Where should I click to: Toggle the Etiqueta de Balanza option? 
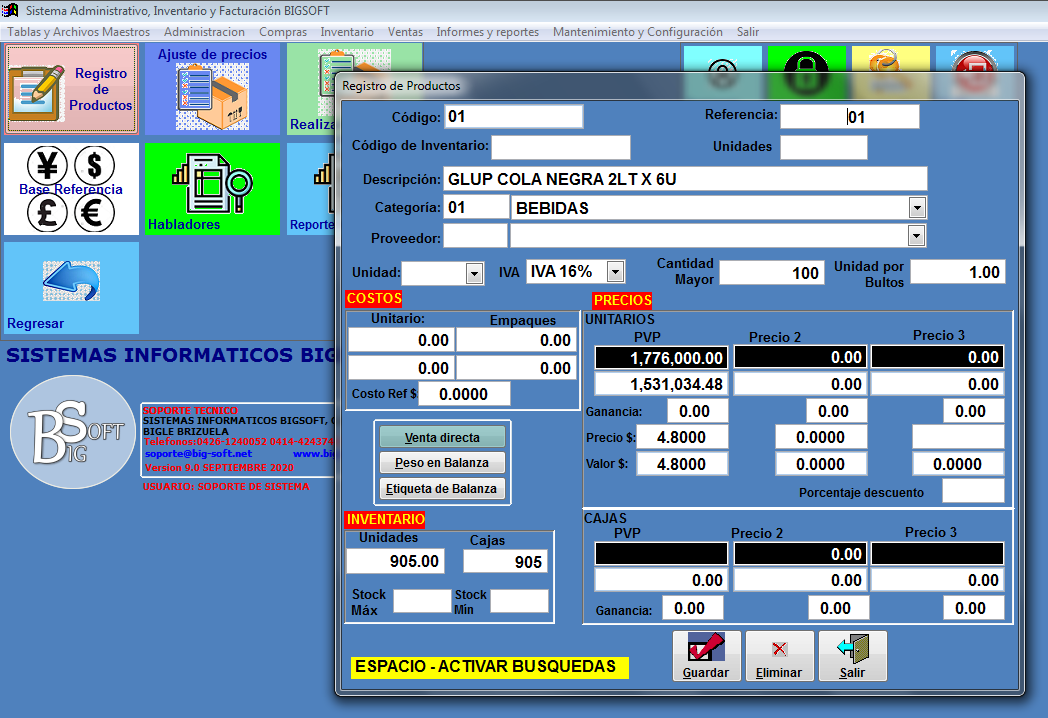[x=442, y=489]
